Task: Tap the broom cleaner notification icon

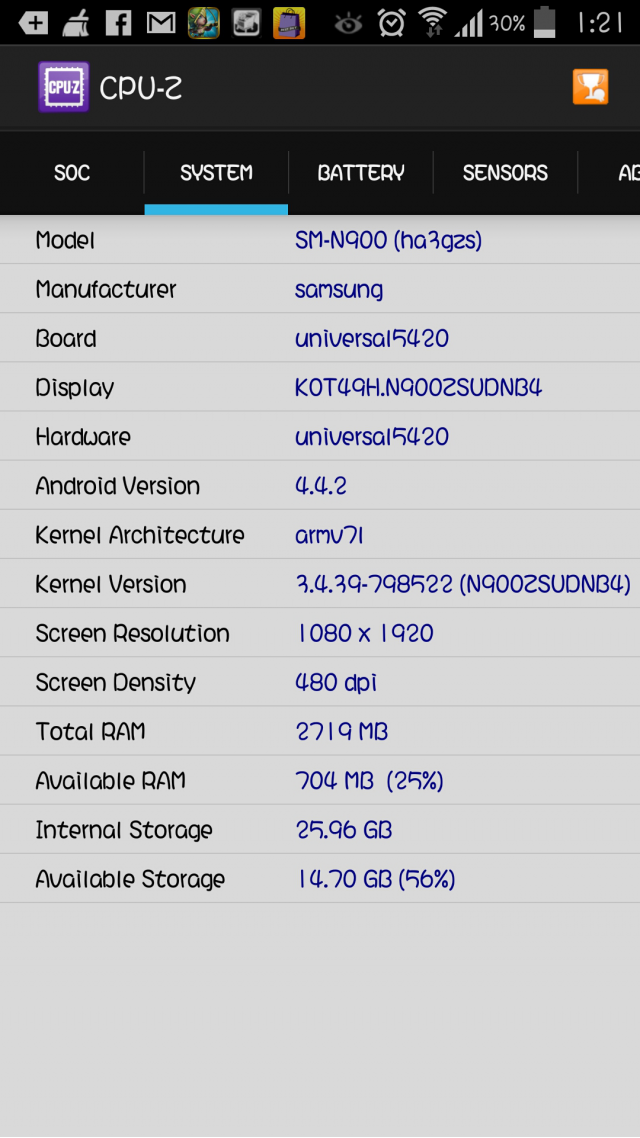Action: coord(75,22)
